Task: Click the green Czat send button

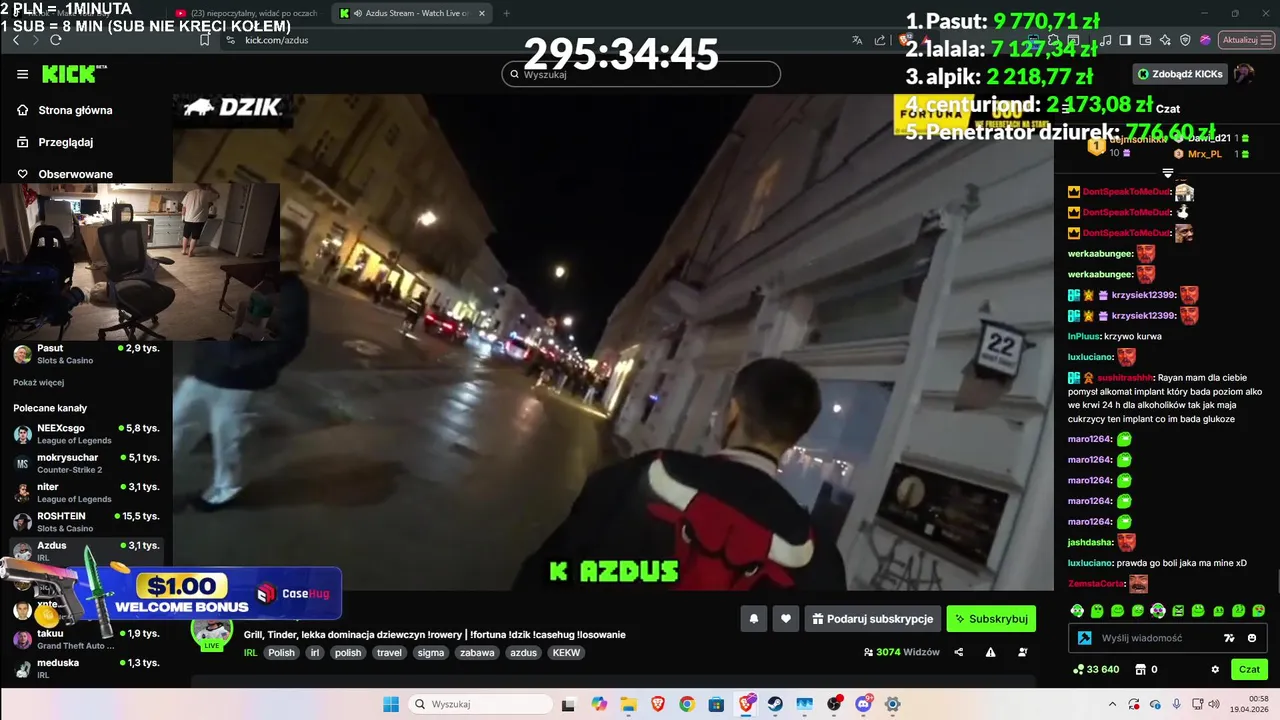Action: 1250,669
